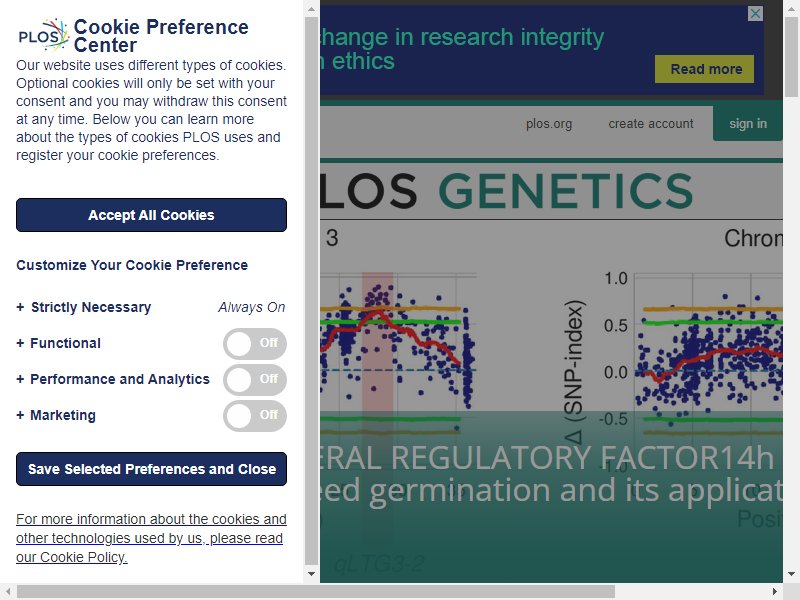Toggle the Functional cookies switch
The height and width of the screenshot is (600, 800).
pyautogui.click(x=255, y=343)
